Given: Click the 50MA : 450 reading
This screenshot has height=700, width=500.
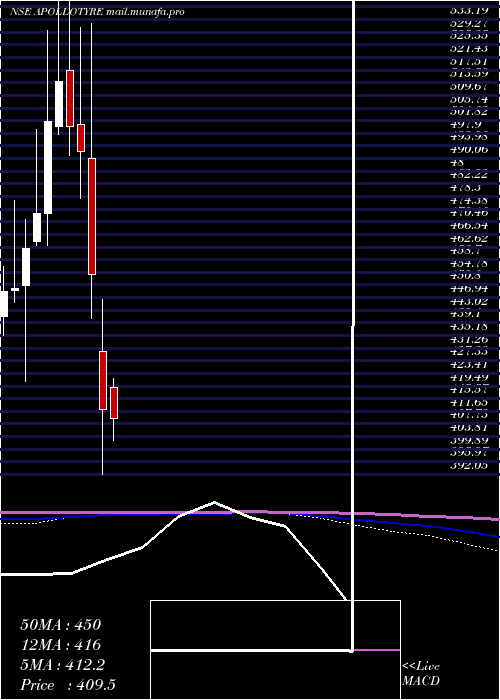Looking at the screenshot, I should [61, 625].
